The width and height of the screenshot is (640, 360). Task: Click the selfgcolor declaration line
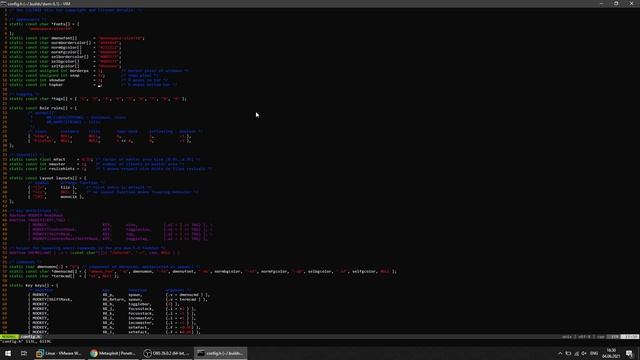(65, 66)
